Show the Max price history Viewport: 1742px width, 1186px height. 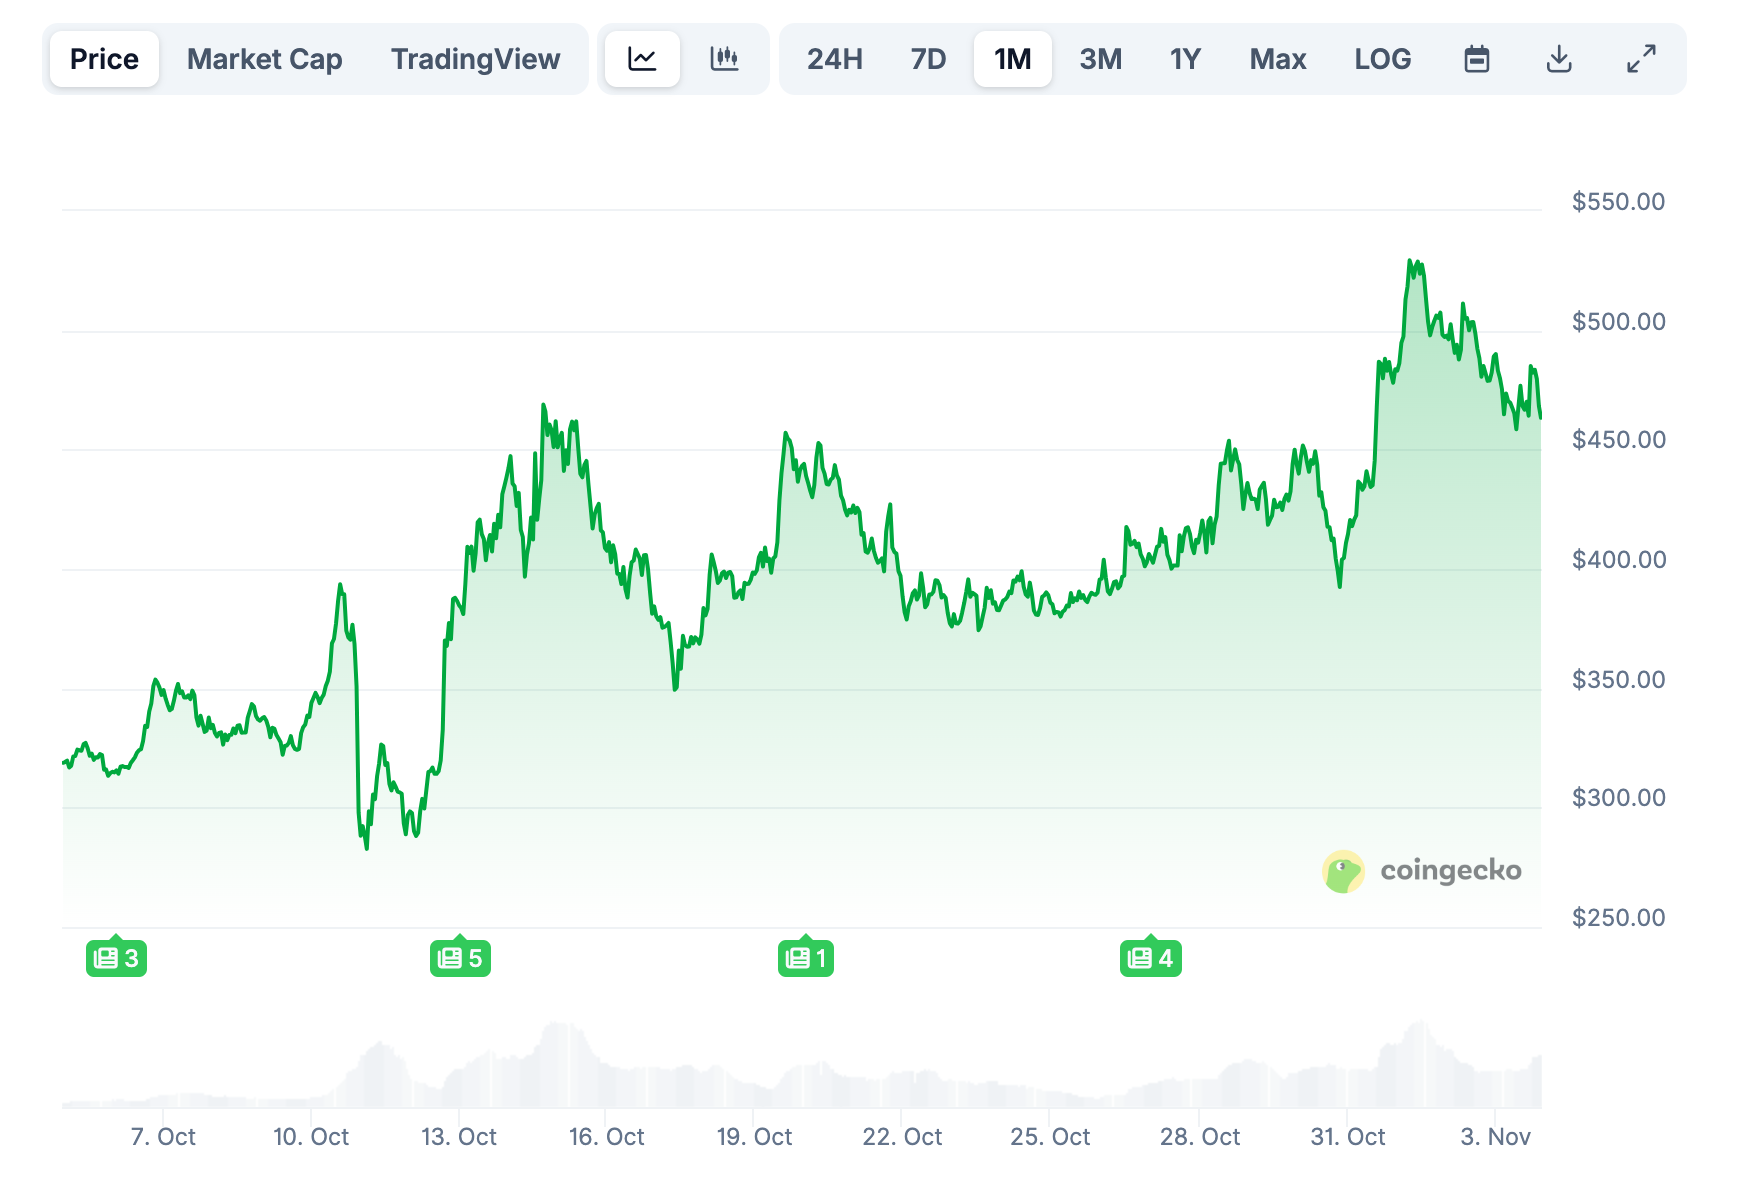click(x=1277, y=59)
